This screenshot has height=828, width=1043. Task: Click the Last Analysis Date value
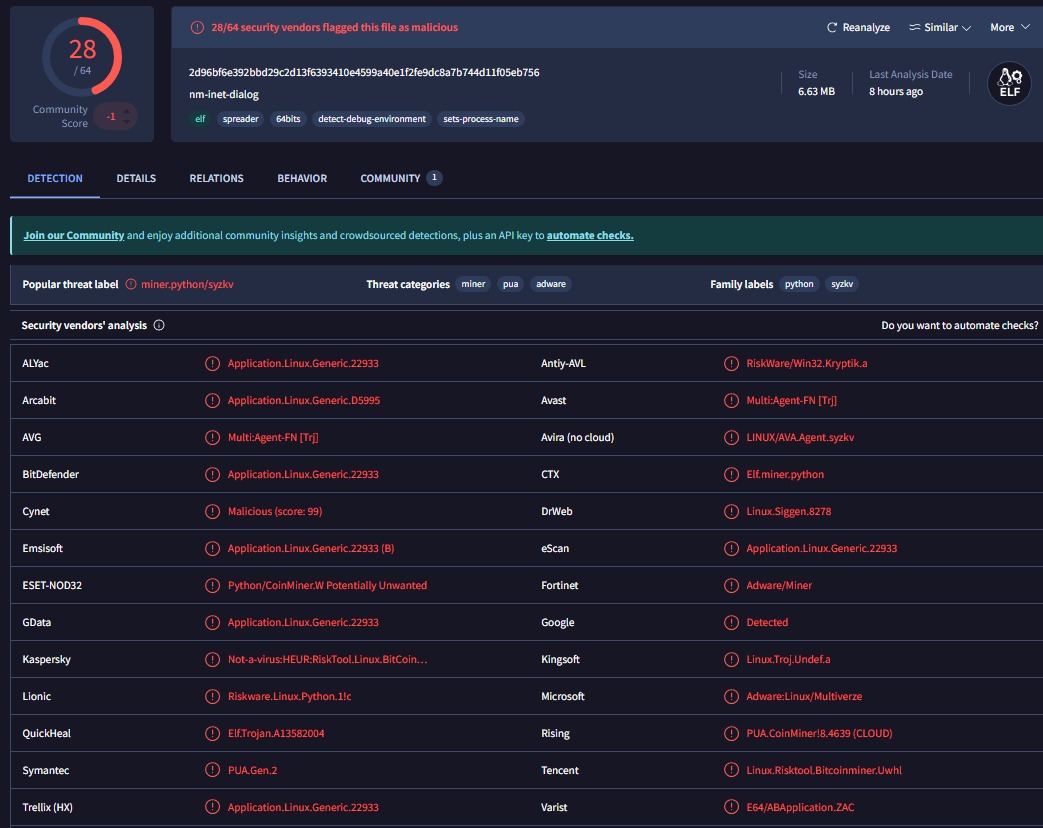pos(895,91)
